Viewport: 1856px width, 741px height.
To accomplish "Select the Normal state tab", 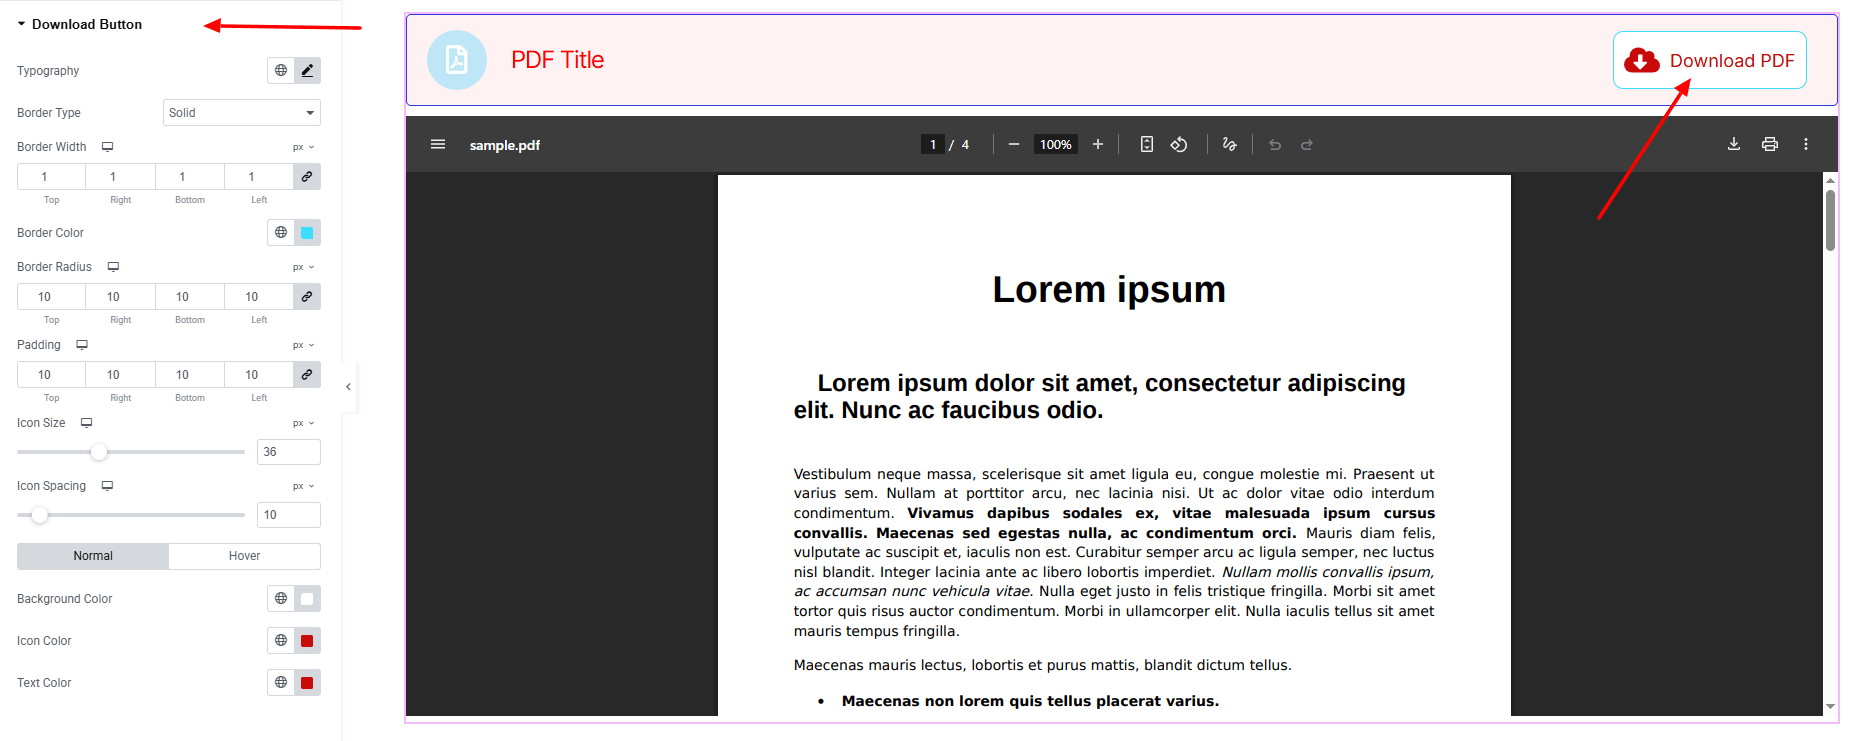I will (93, 556).
